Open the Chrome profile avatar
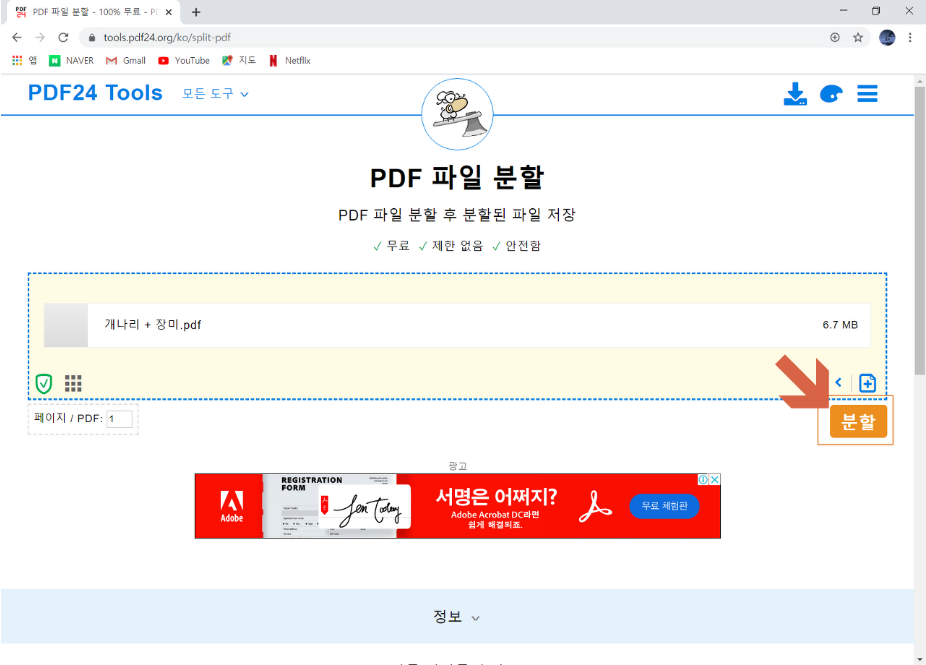The height and width of the screenshot is (665, 926). click(887, 37)
